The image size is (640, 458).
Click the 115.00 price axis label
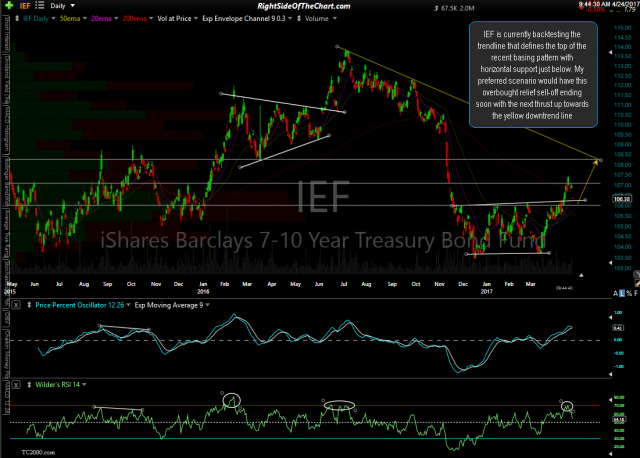click(x=623, y=28)
